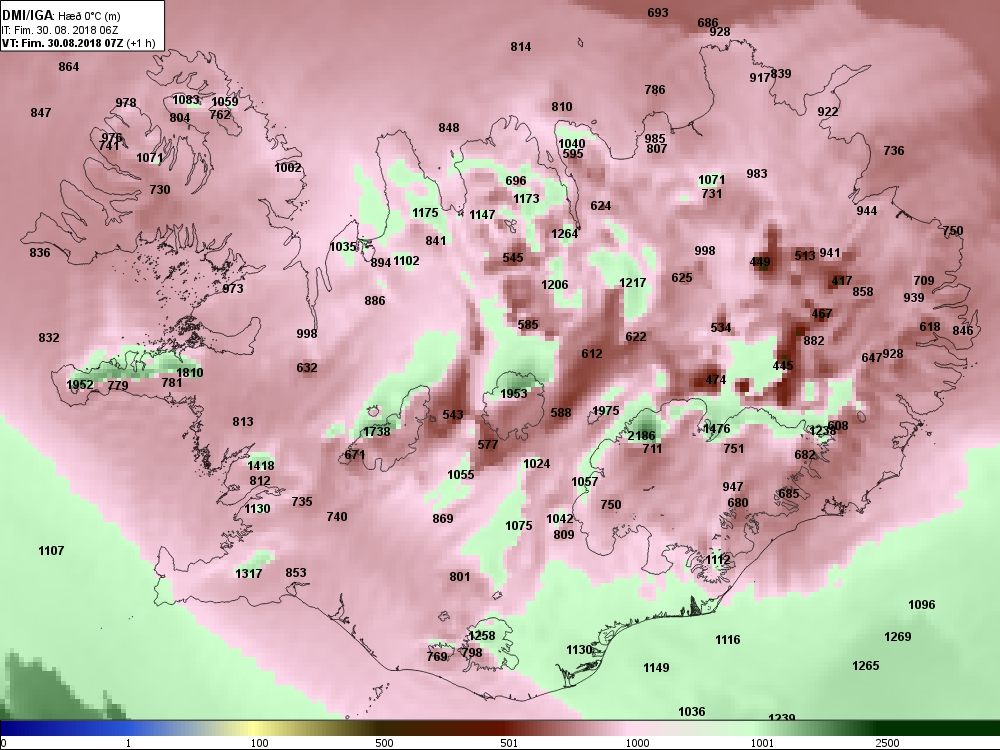Viewport: 1000px width, 750px height.
Task: Click the '100' label on the color scale
Action: click(x=260, y=743)
